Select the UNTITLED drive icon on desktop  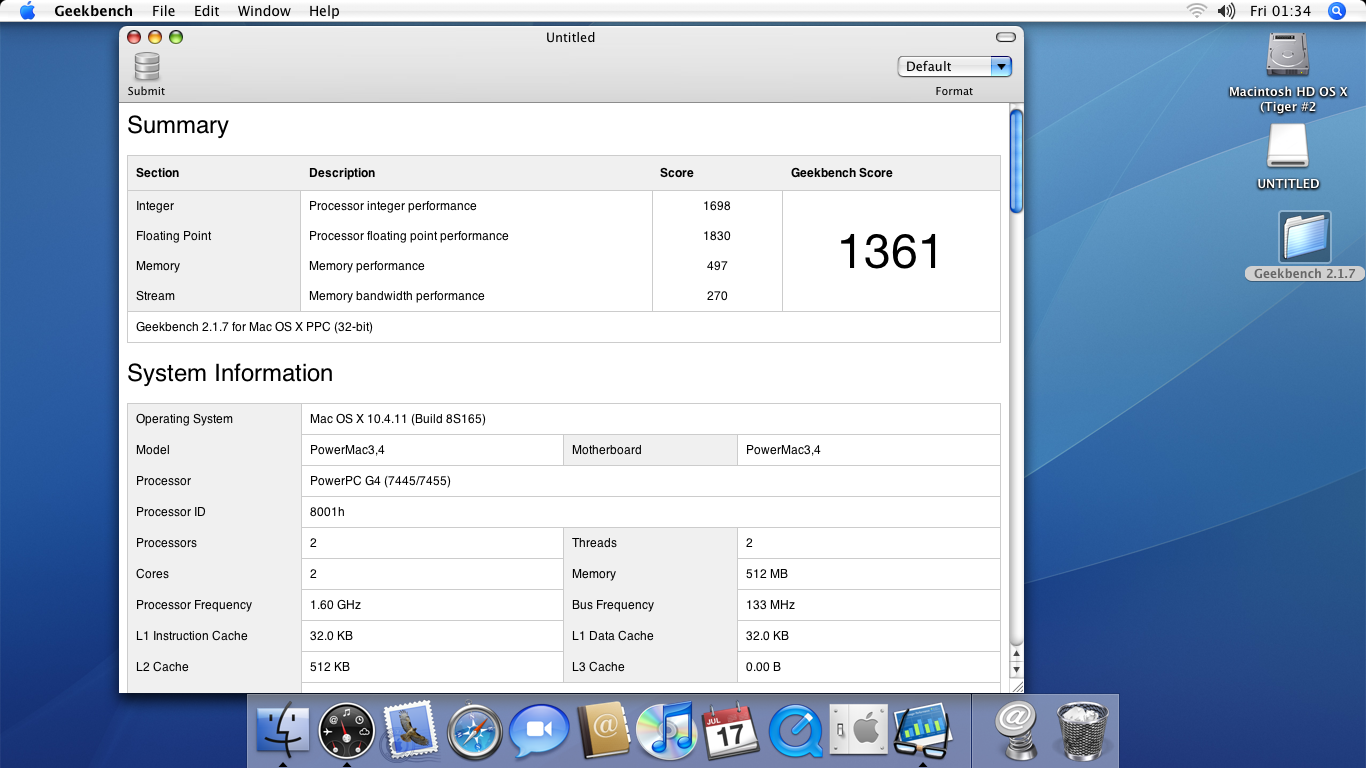point(1287,147)
